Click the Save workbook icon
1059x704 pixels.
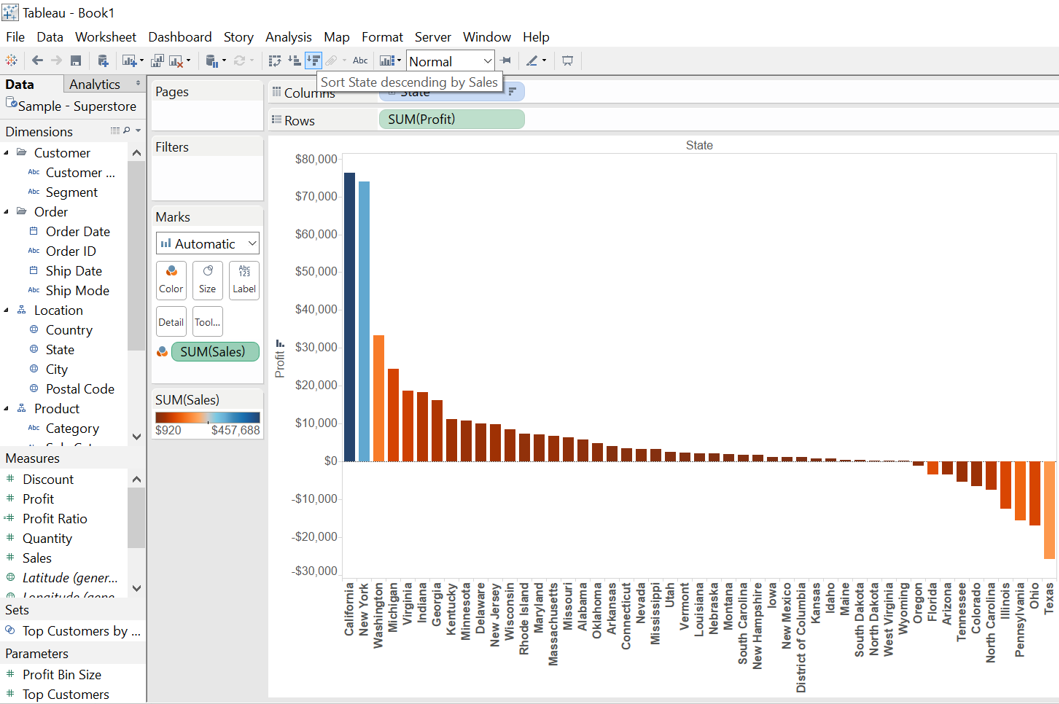[75, 61]
